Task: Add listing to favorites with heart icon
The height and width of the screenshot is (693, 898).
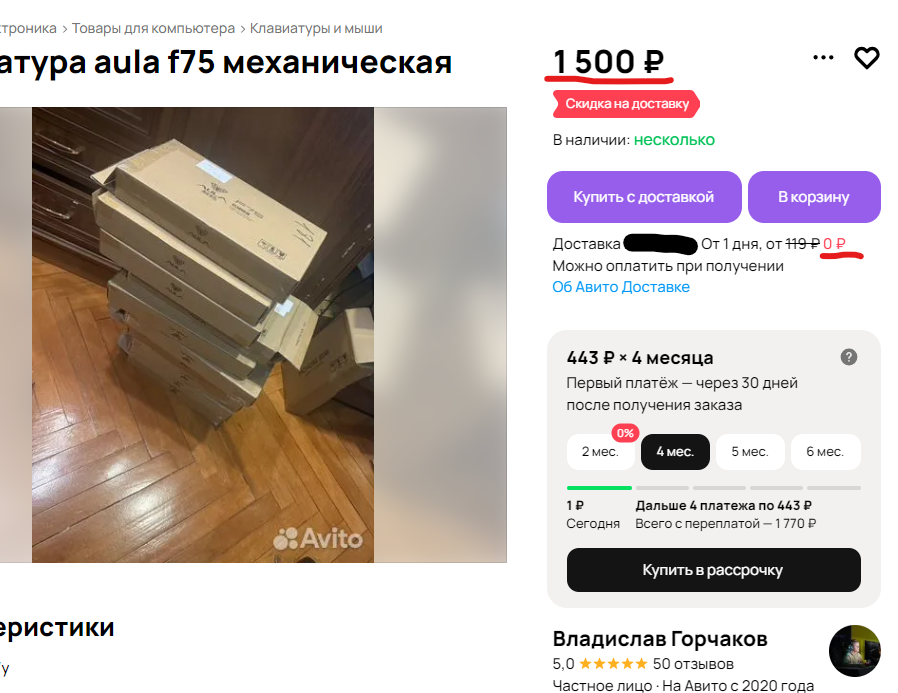Action: click(x=867, y=58)
